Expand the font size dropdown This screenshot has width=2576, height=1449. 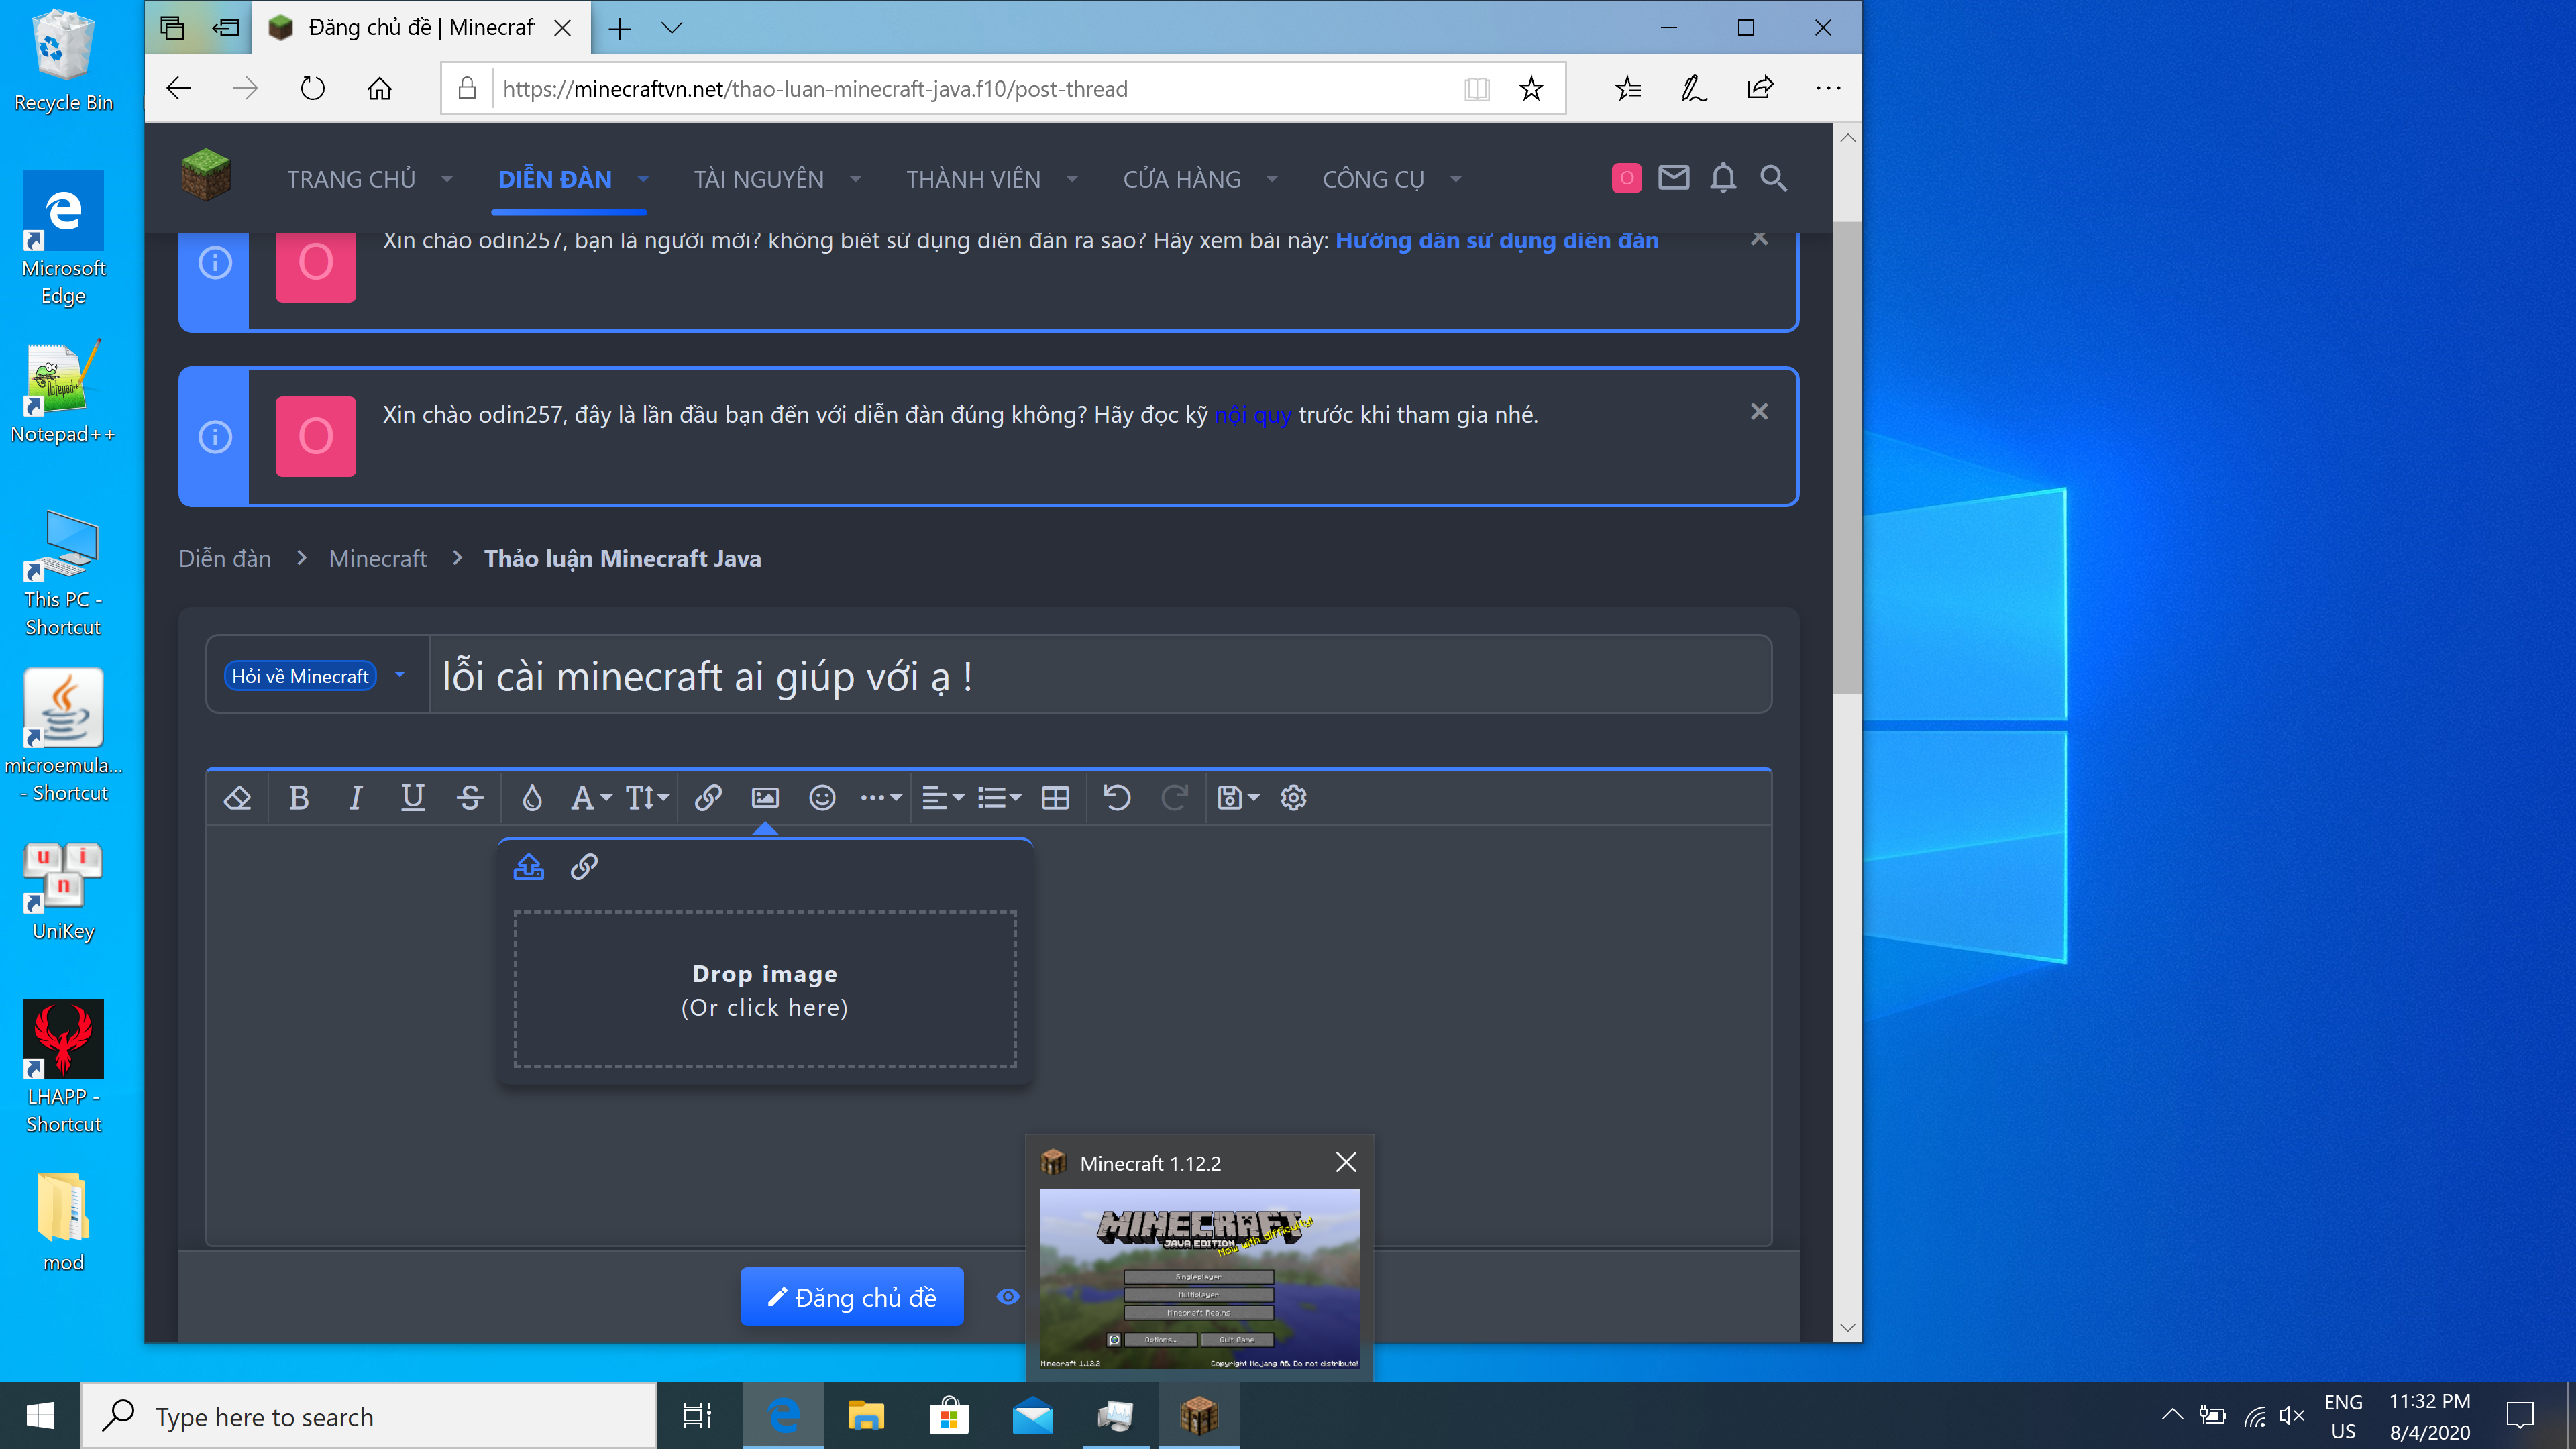647,798
